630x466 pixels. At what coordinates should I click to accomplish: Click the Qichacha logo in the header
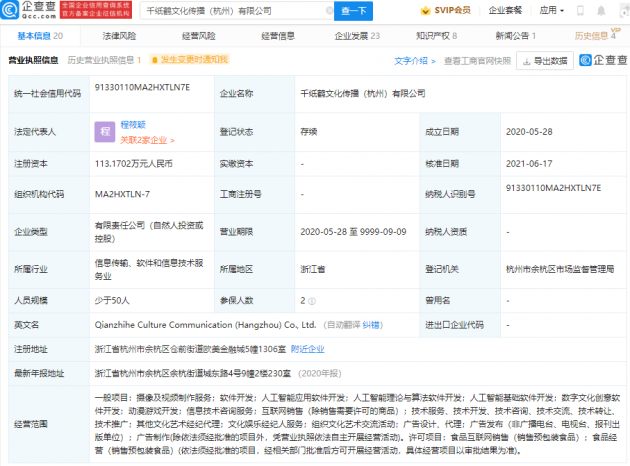(x=30, y=11)
